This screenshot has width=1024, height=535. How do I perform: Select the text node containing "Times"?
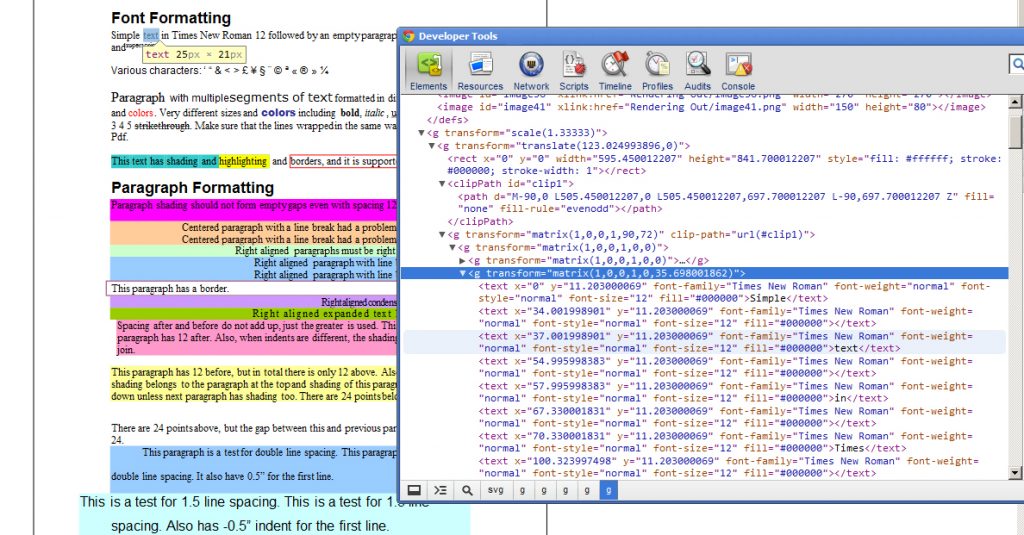coord(726,442)
